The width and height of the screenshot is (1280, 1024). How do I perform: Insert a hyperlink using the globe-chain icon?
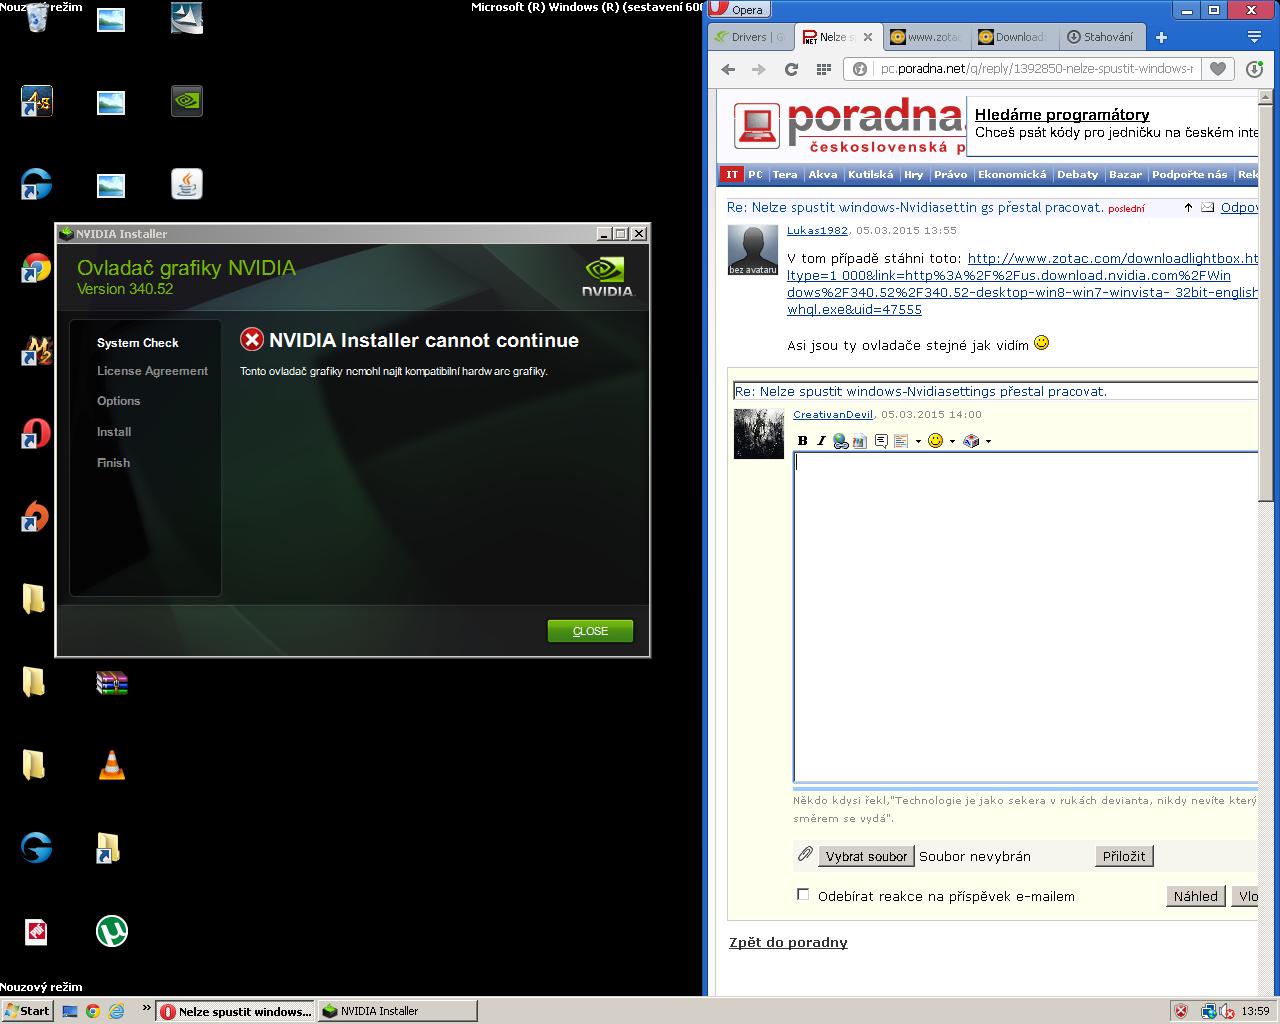tap(840, 441)
